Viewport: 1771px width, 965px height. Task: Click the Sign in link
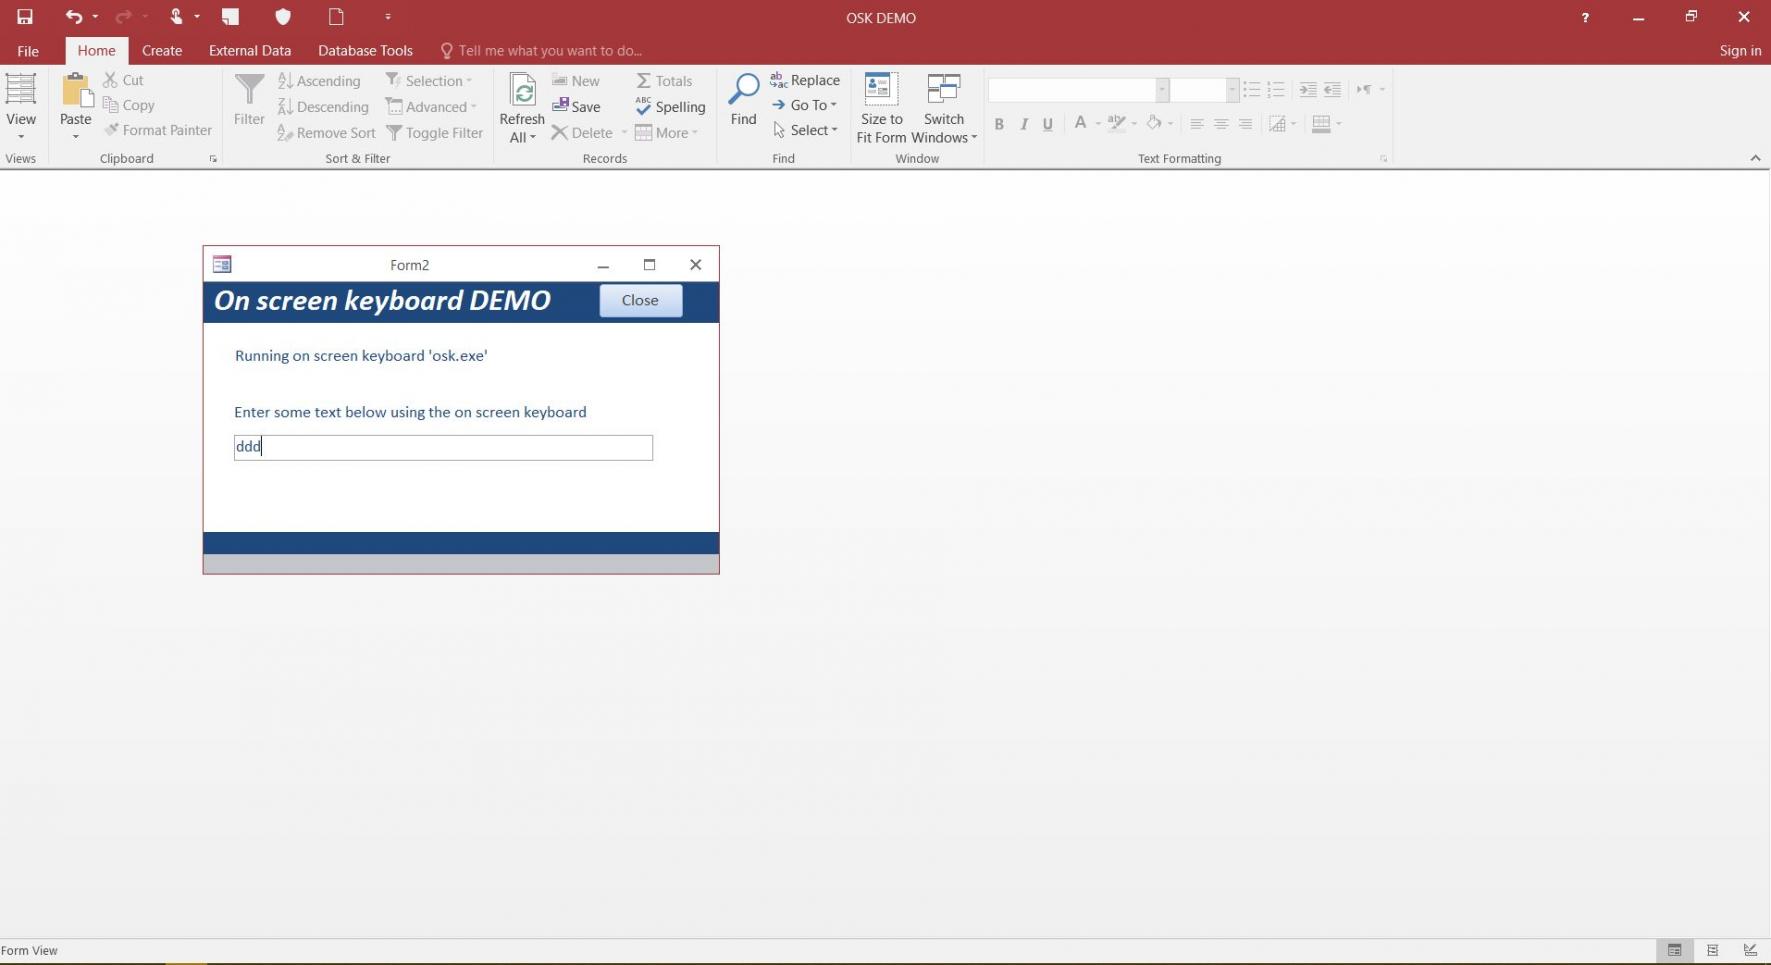click(1739, 51)
